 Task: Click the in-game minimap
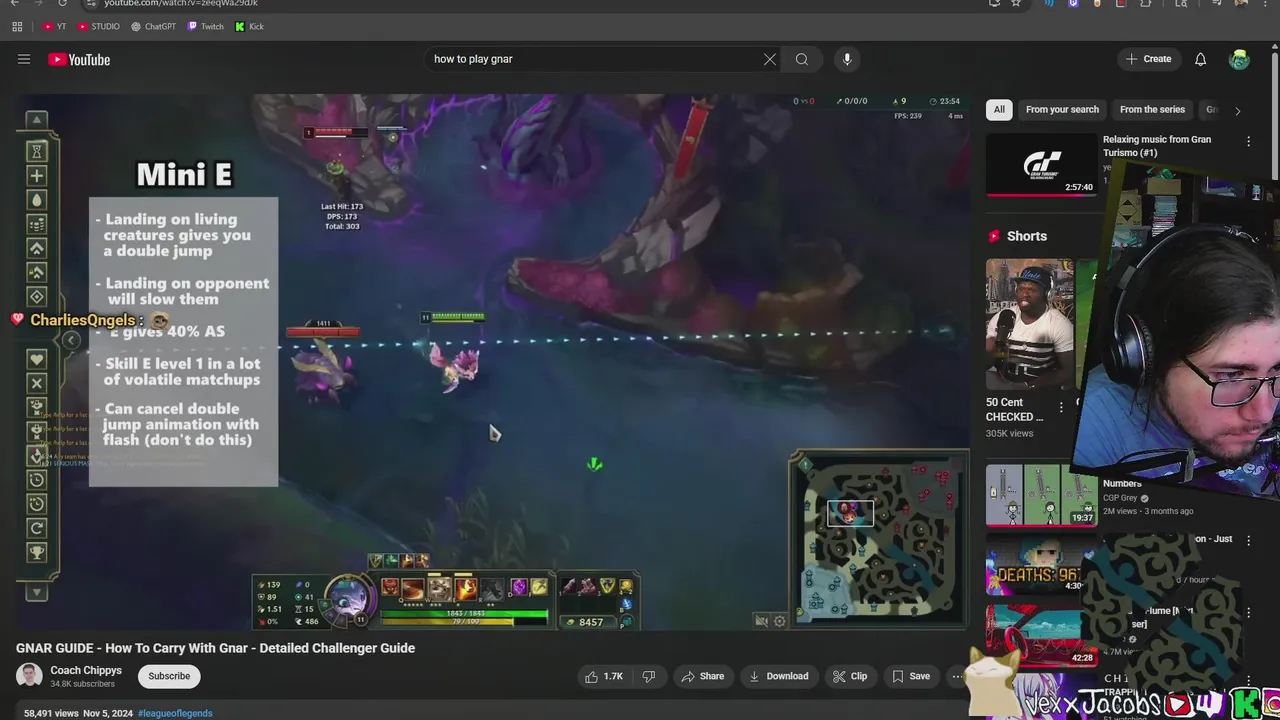click(x=880, y=540)
